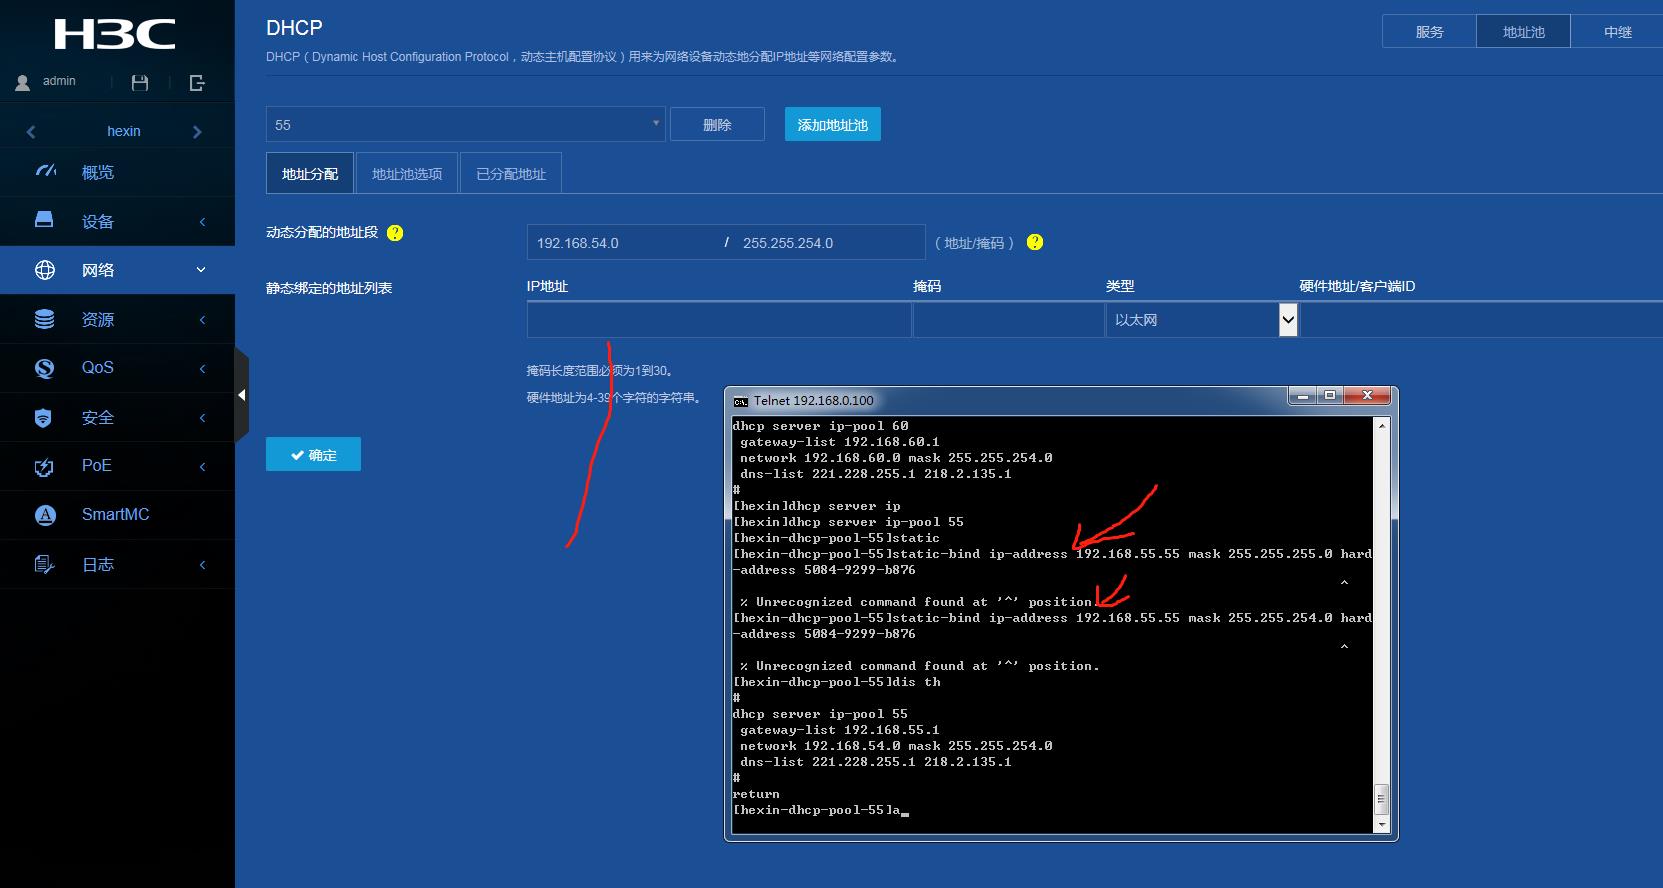Click the admin user icon
Screen dimensions: 1663x888
point(22,83)
